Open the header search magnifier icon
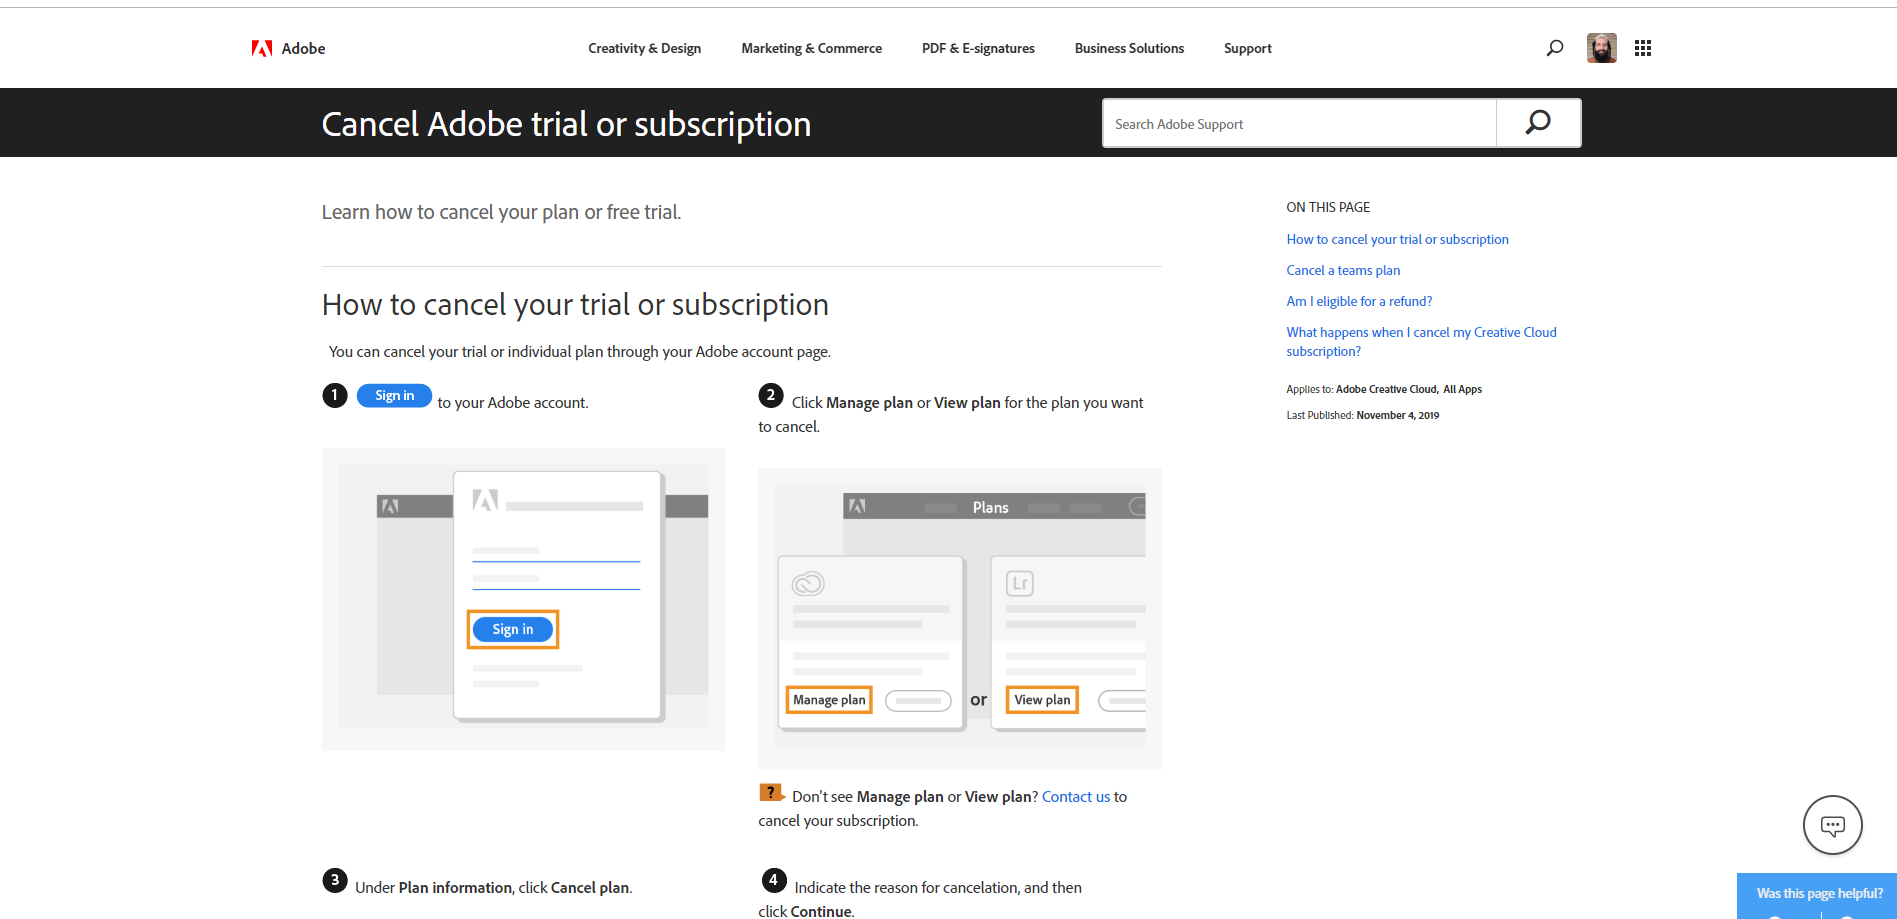Screen dimensions: 1897x919 1555,48
